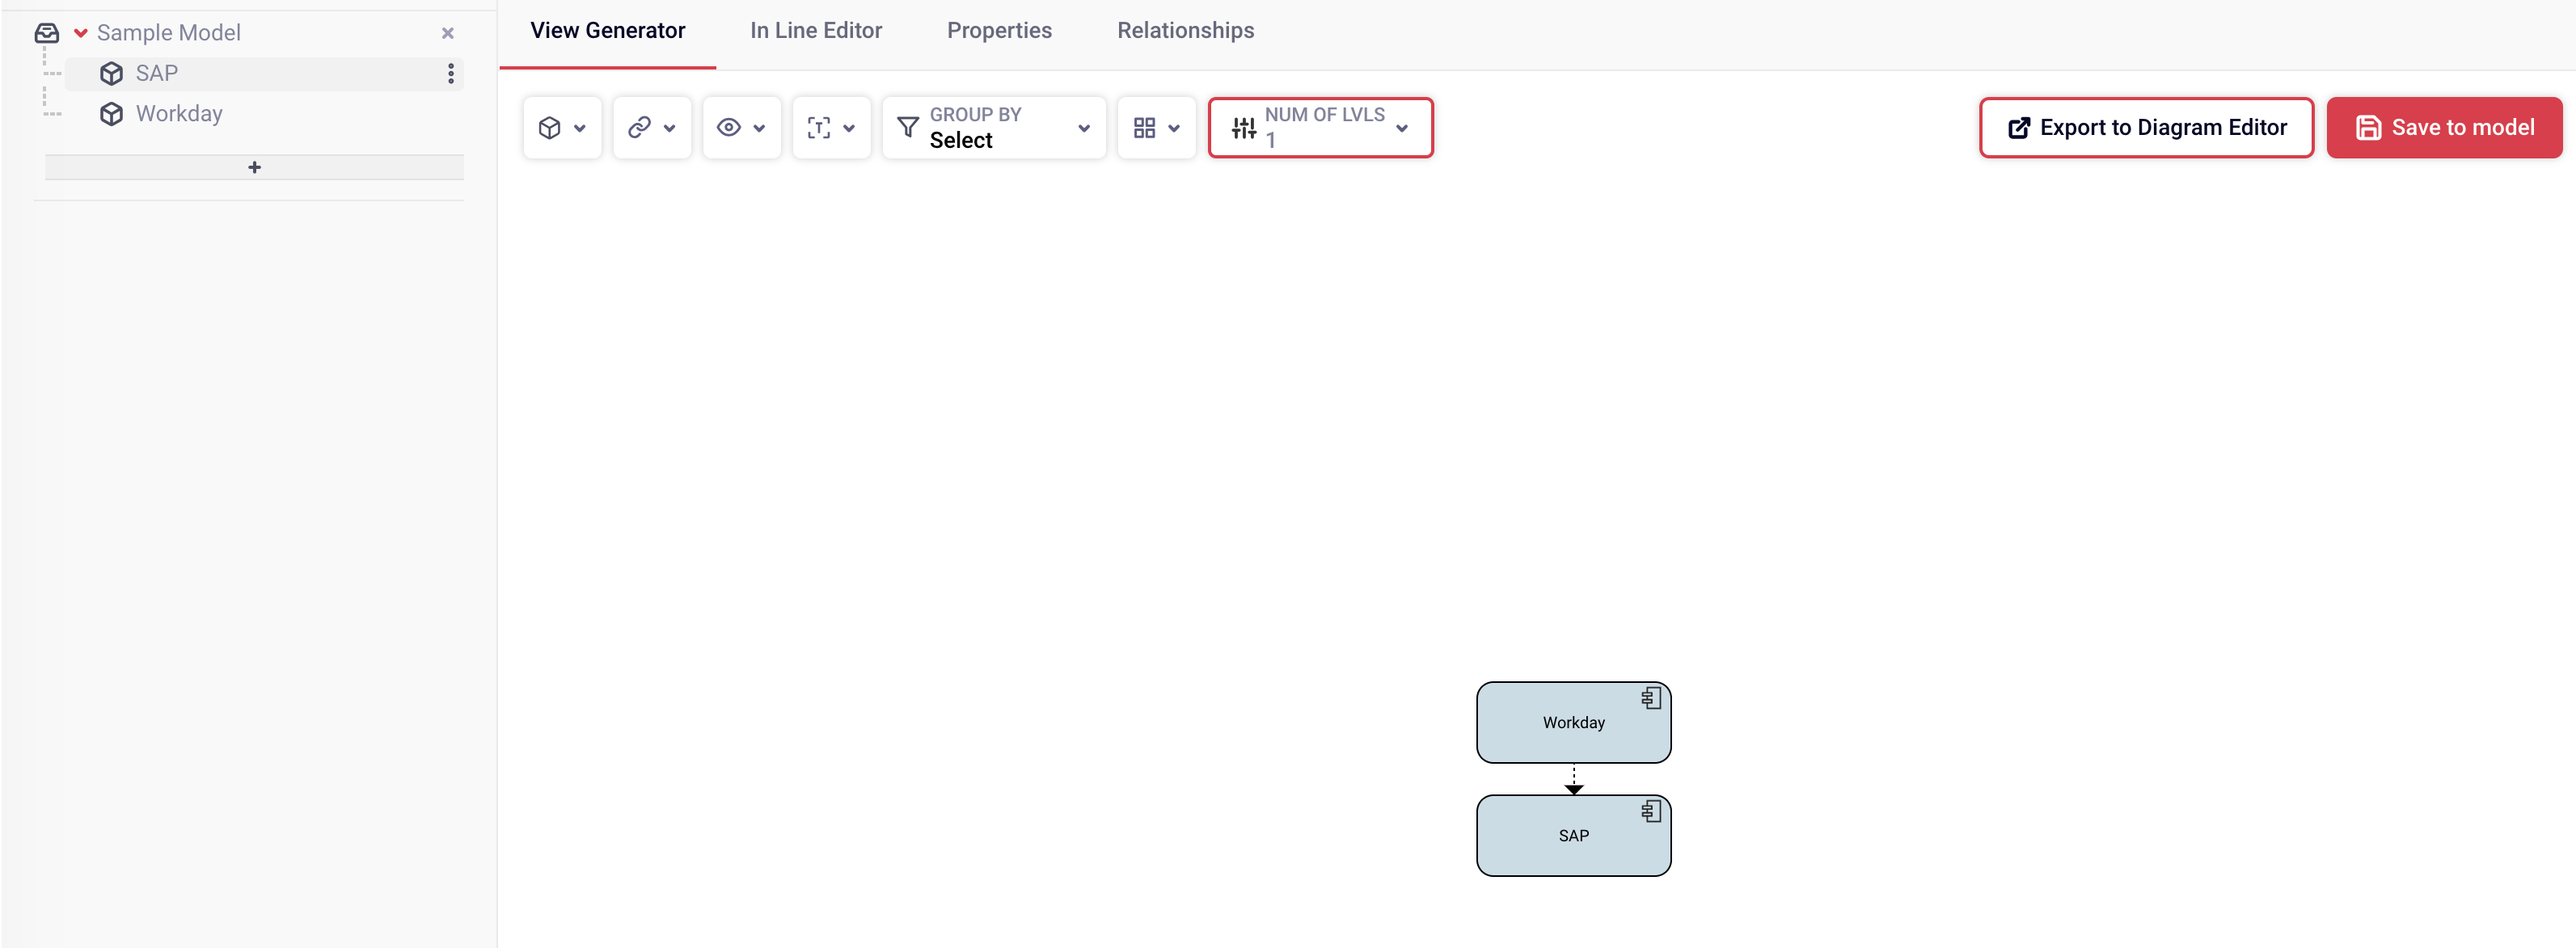Select the SAP cube icon in tree
This screenshot has width=2576, height=948.
coord(111,73)
